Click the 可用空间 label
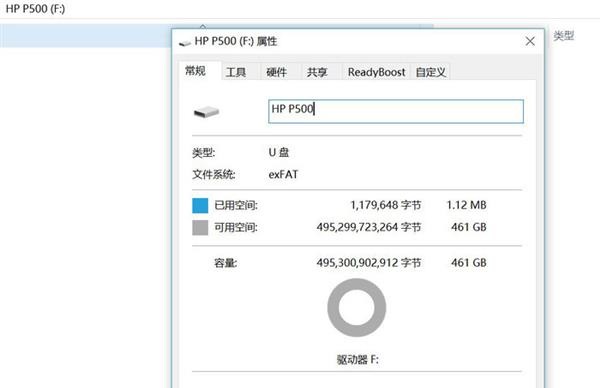The width and height of the screenshot is (600, 388). [x=236, y=227]
